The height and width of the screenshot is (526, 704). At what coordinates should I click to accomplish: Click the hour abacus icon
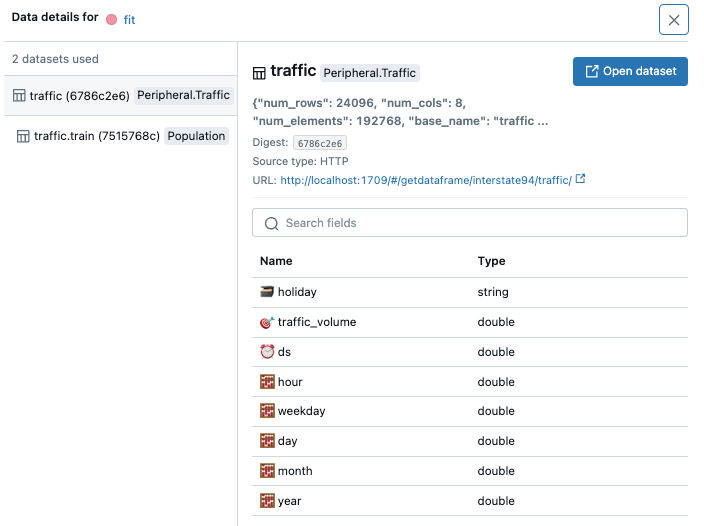tap(267, 382)
